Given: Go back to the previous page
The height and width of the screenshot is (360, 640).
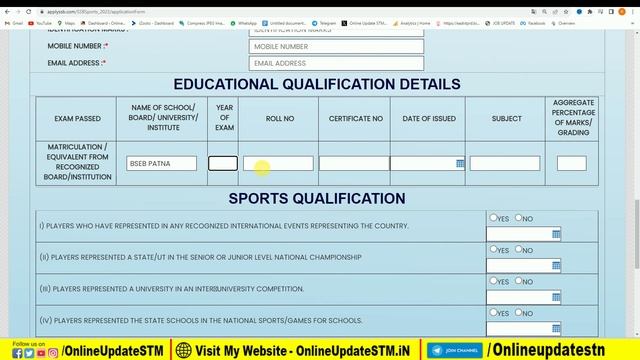Looking at the screenshot, I should (x=7, y=12).
